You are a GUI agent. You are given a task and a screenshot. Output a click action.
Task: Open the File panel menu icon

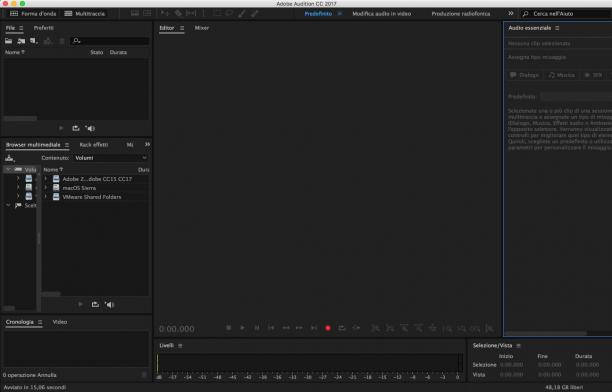click(21, 28)
